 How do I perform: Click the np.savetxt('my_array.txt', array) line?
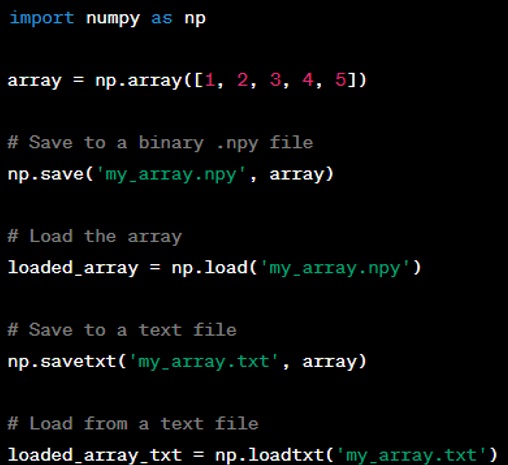coord(187,362)
